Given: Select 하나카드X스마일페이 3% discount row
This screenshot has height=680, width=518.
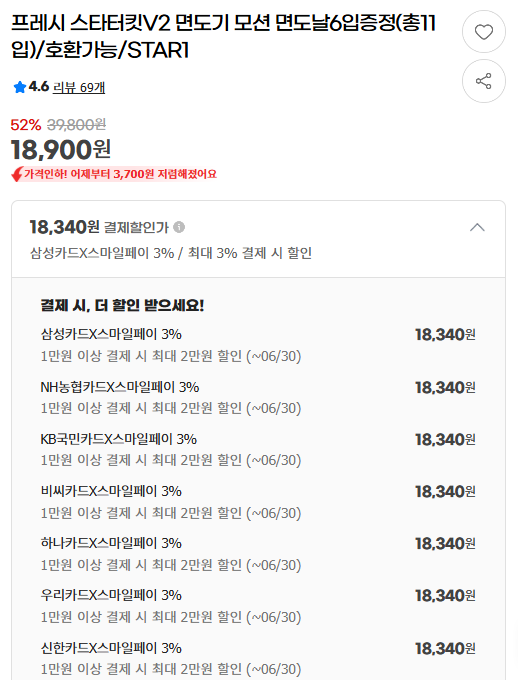Looking at the screenshot, I should point(258,554).
